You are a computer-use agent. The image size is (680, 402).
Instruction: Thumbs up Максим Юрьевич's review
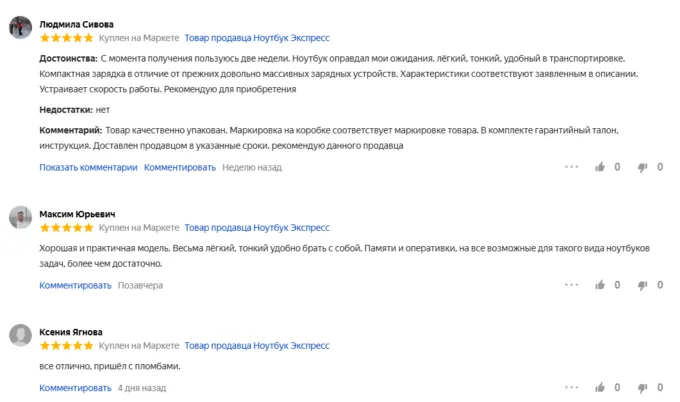(600, 286)
